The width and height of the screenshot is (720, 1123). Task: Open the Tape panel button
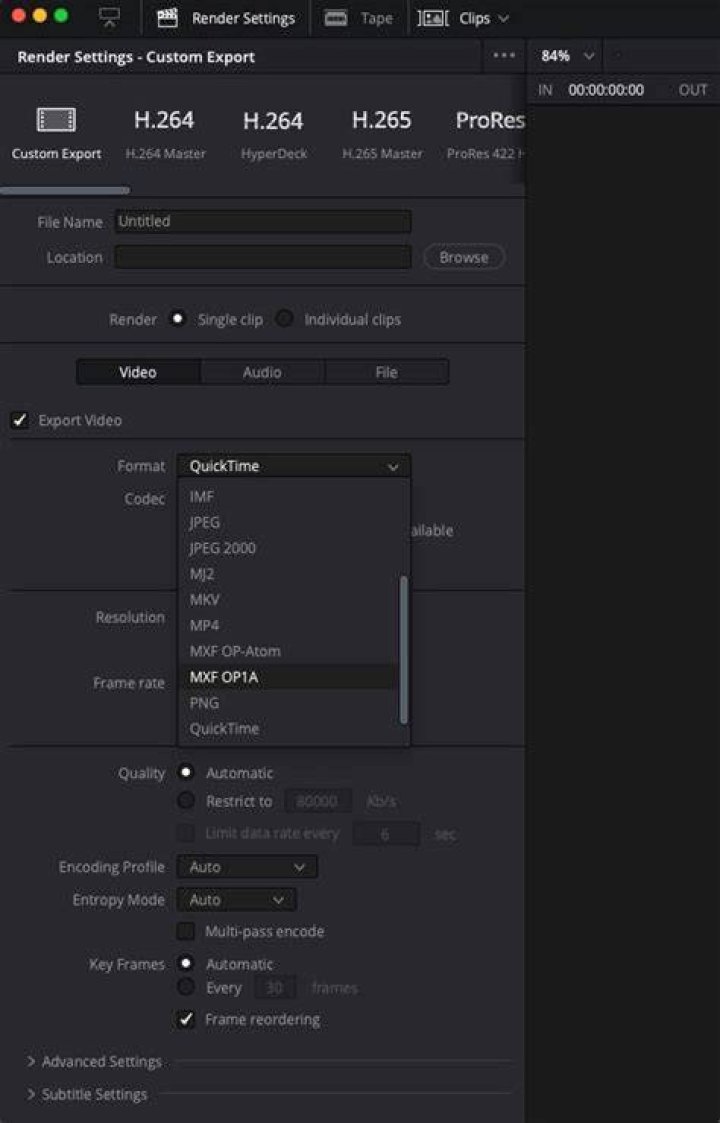click(358, 18)
